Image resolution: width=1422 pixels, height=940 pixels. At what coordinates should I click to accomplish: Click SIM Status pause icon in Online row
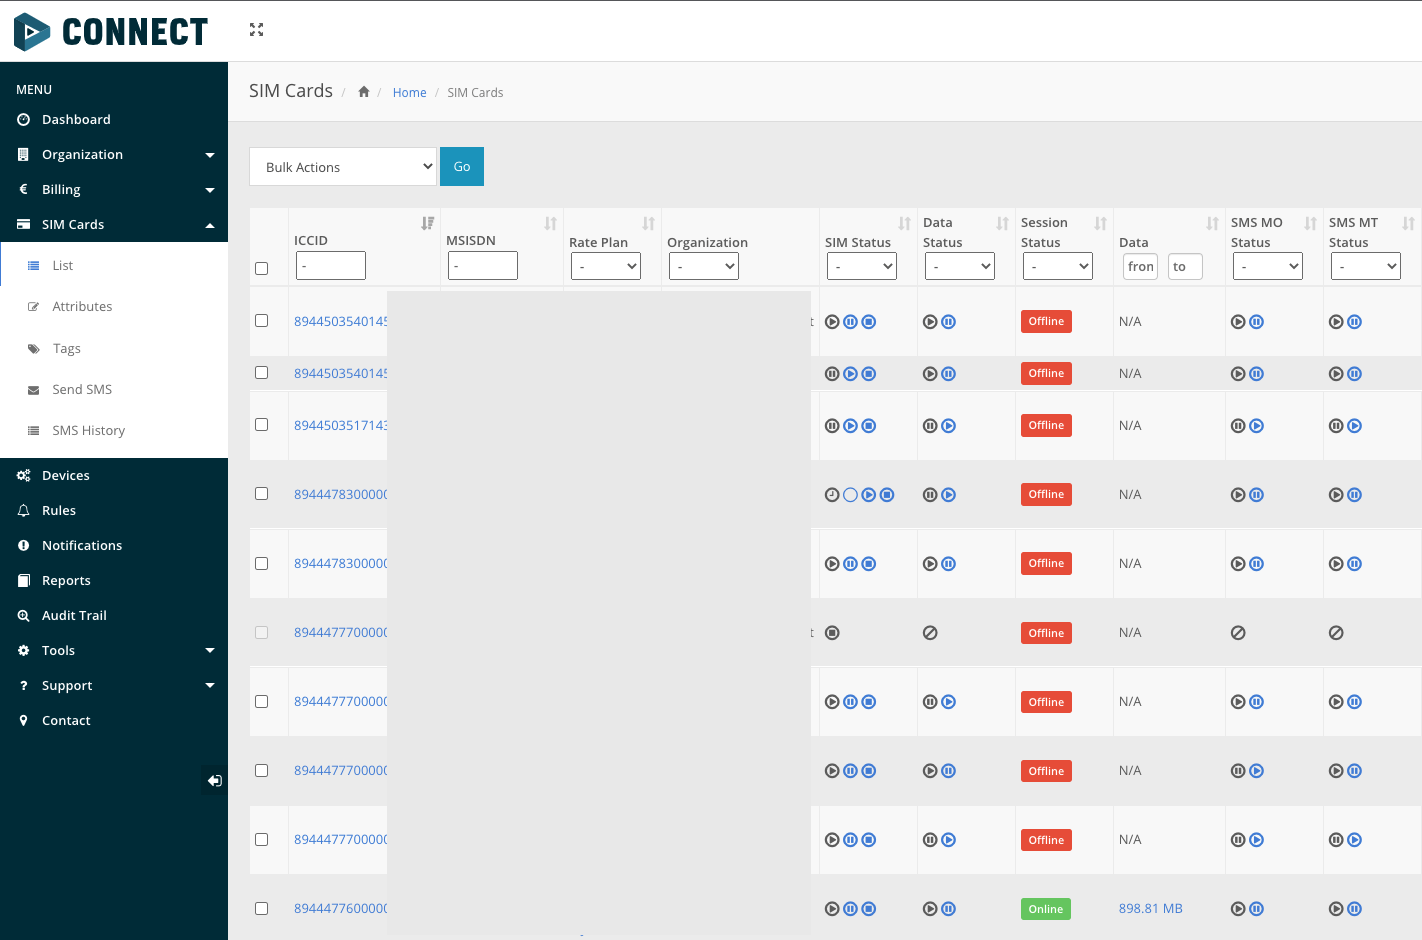850,909
